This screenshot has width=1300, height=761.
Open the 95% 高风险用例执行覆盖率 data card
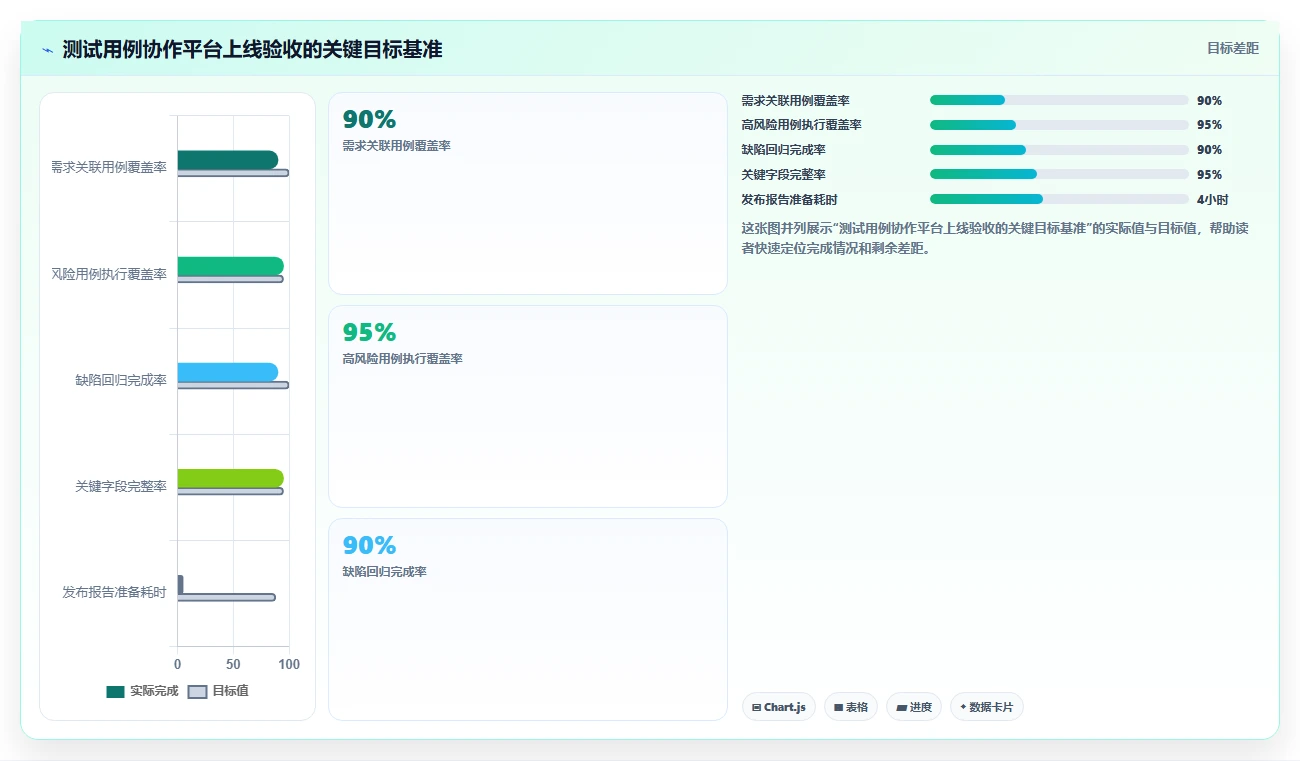tap(528, 407)
